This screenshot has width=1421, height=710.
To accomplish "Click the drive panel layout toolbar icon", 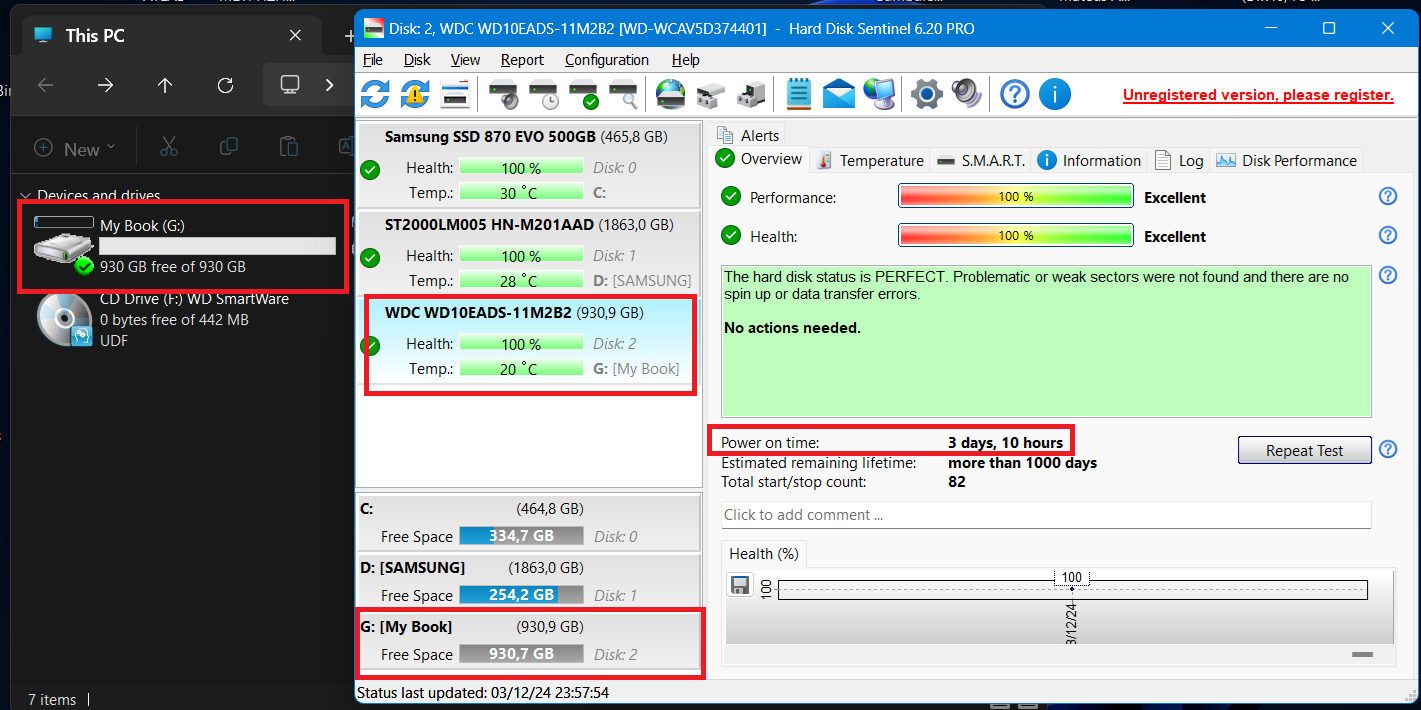I will point(455,95).
